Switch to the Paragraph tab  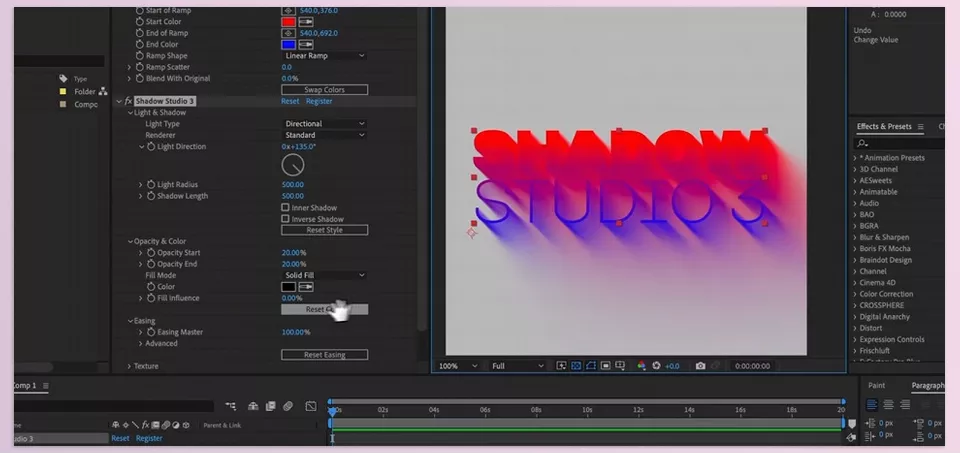(x=927, y=385)
